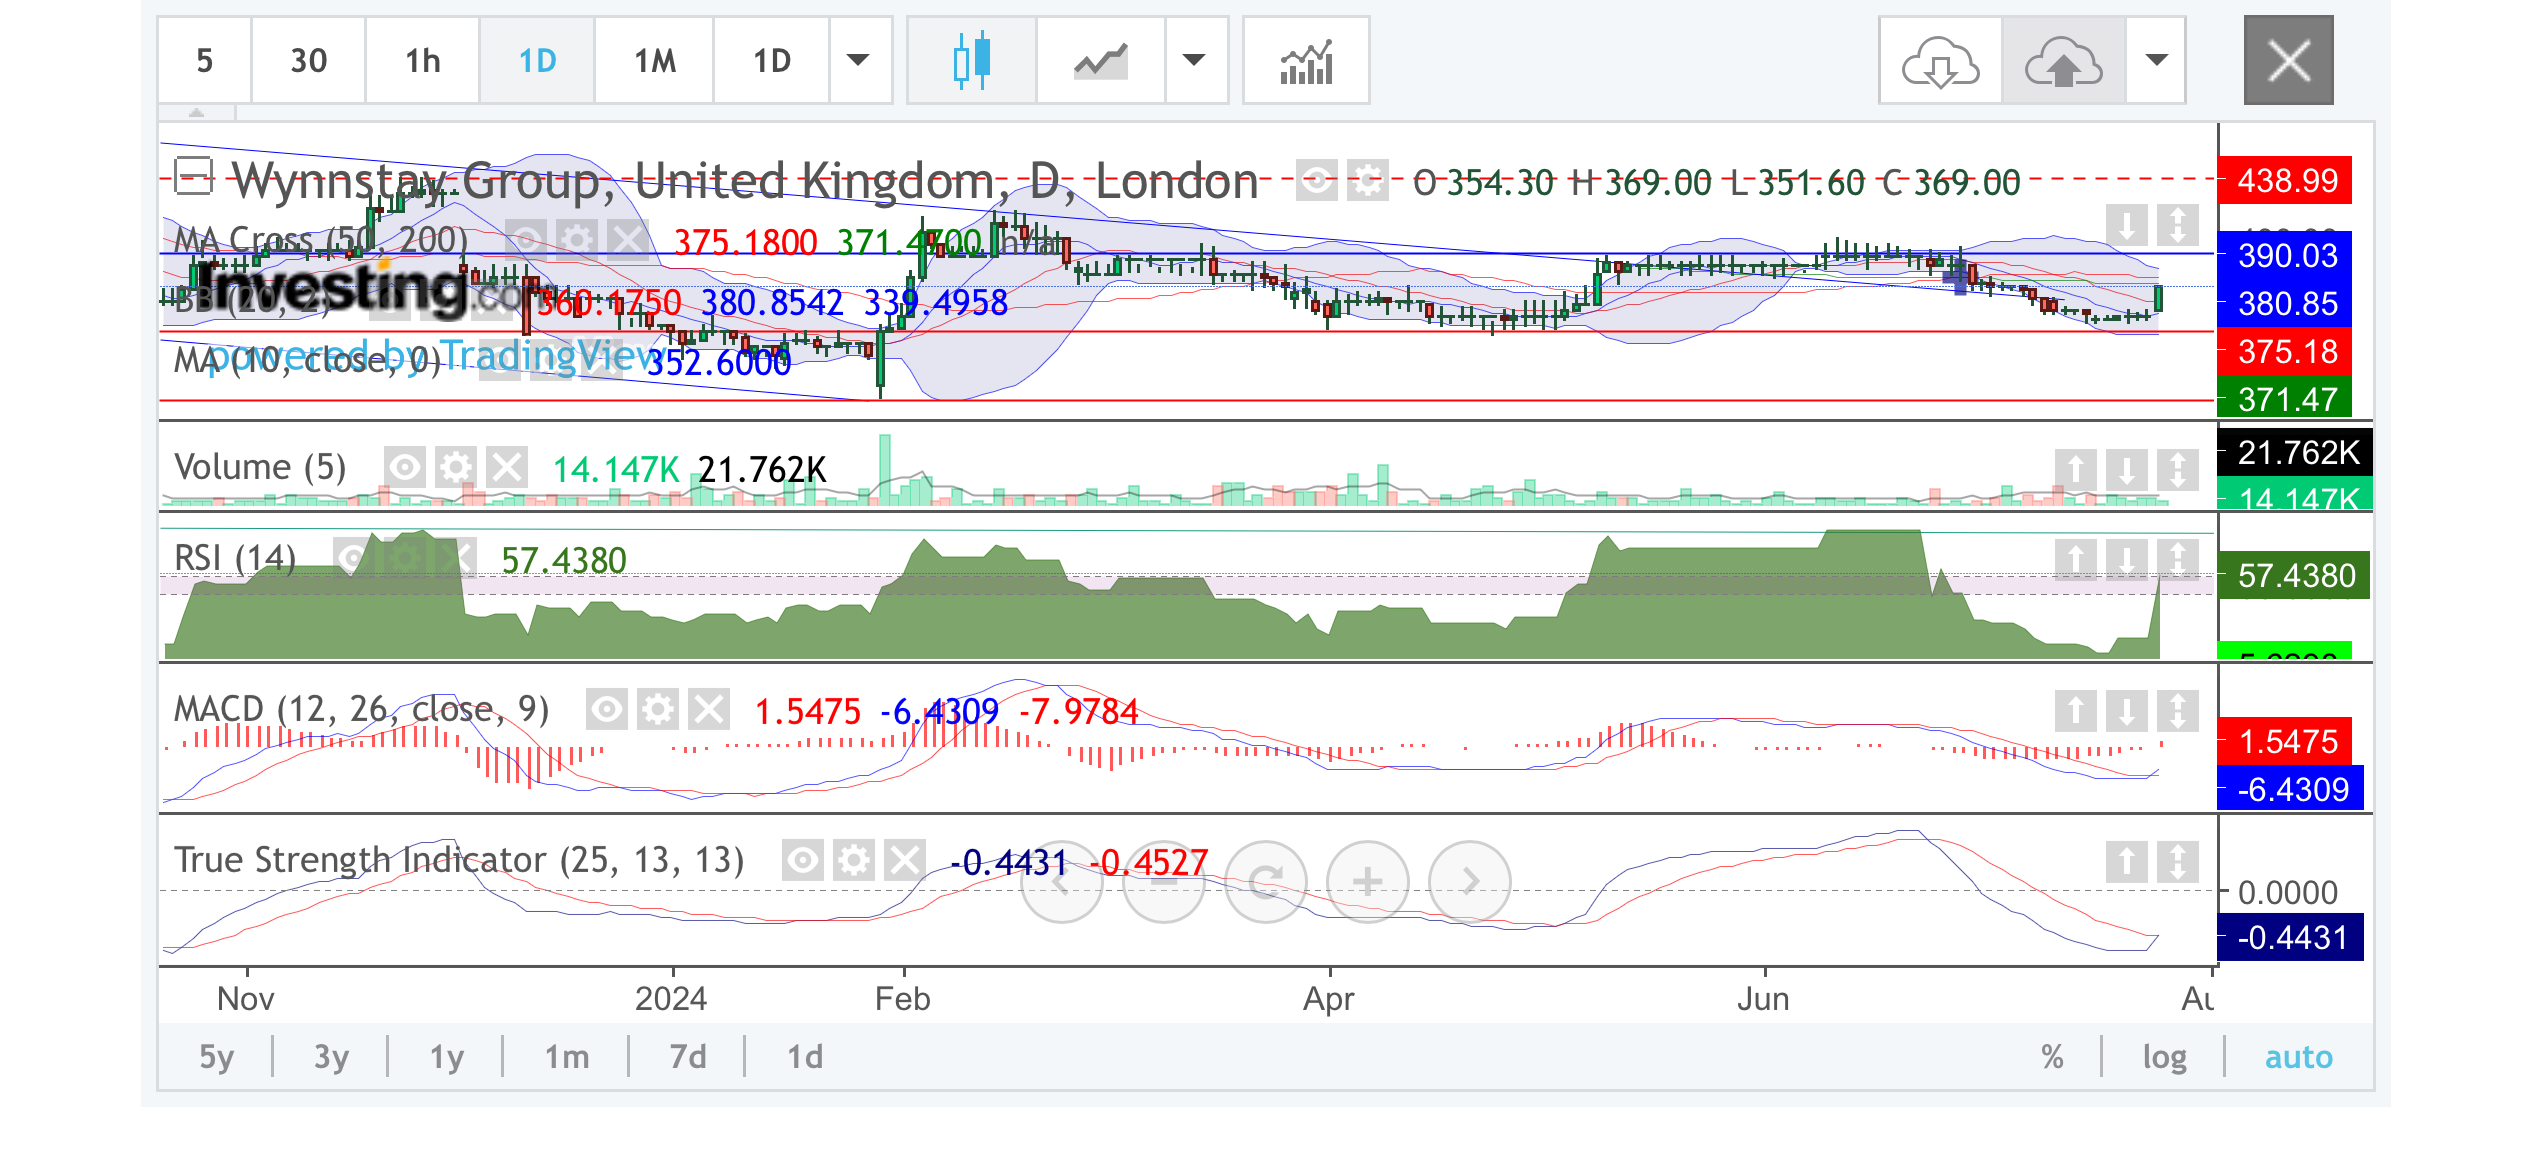Toggle visibility of Wynnstay Group series
Viewport: 2532px width, 1170px height.
1317,181
